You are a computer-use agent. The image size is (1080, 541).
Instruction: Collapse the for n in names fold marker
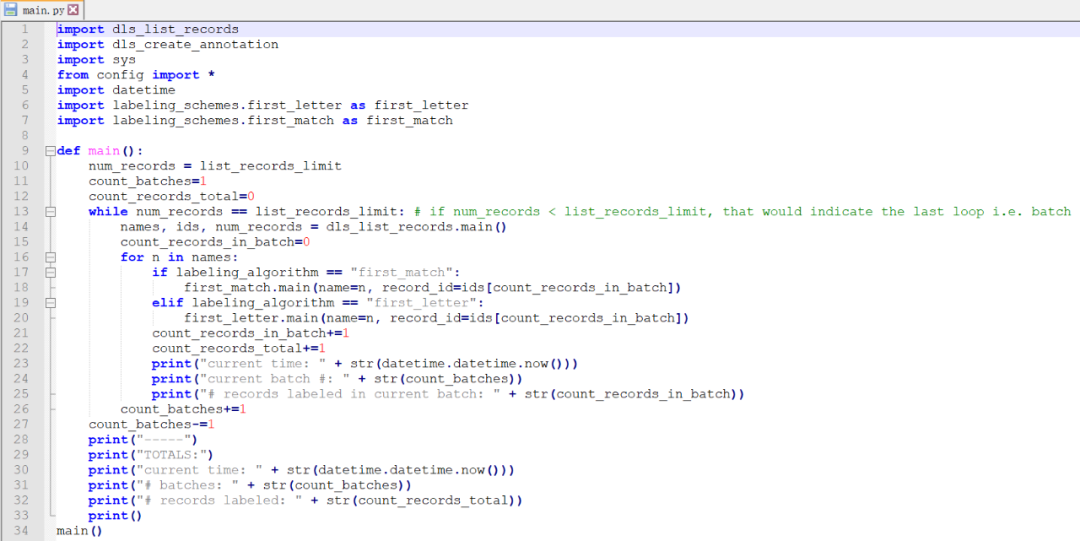click(x=50, y=257)
